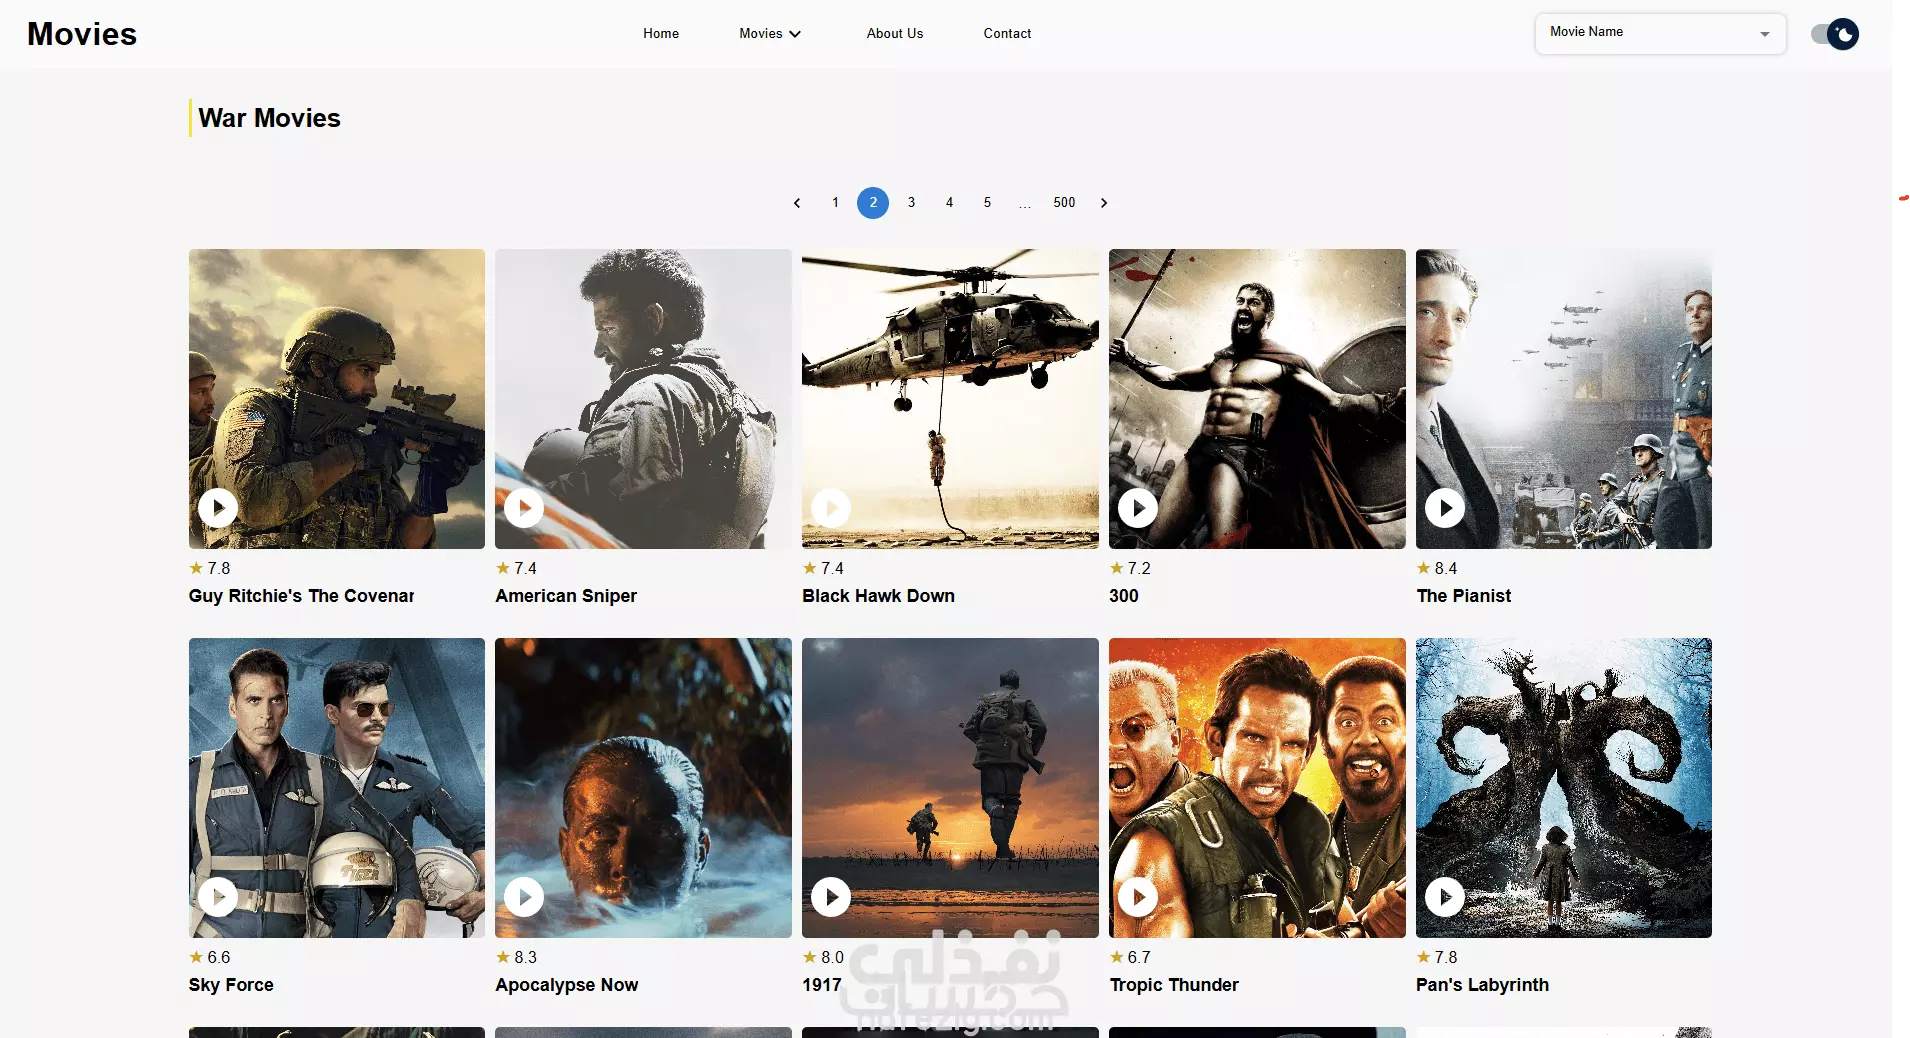Click play icon on Apocalypse Now poster
Viewport: 1910px width, 1038px height.
pos(524,897)
